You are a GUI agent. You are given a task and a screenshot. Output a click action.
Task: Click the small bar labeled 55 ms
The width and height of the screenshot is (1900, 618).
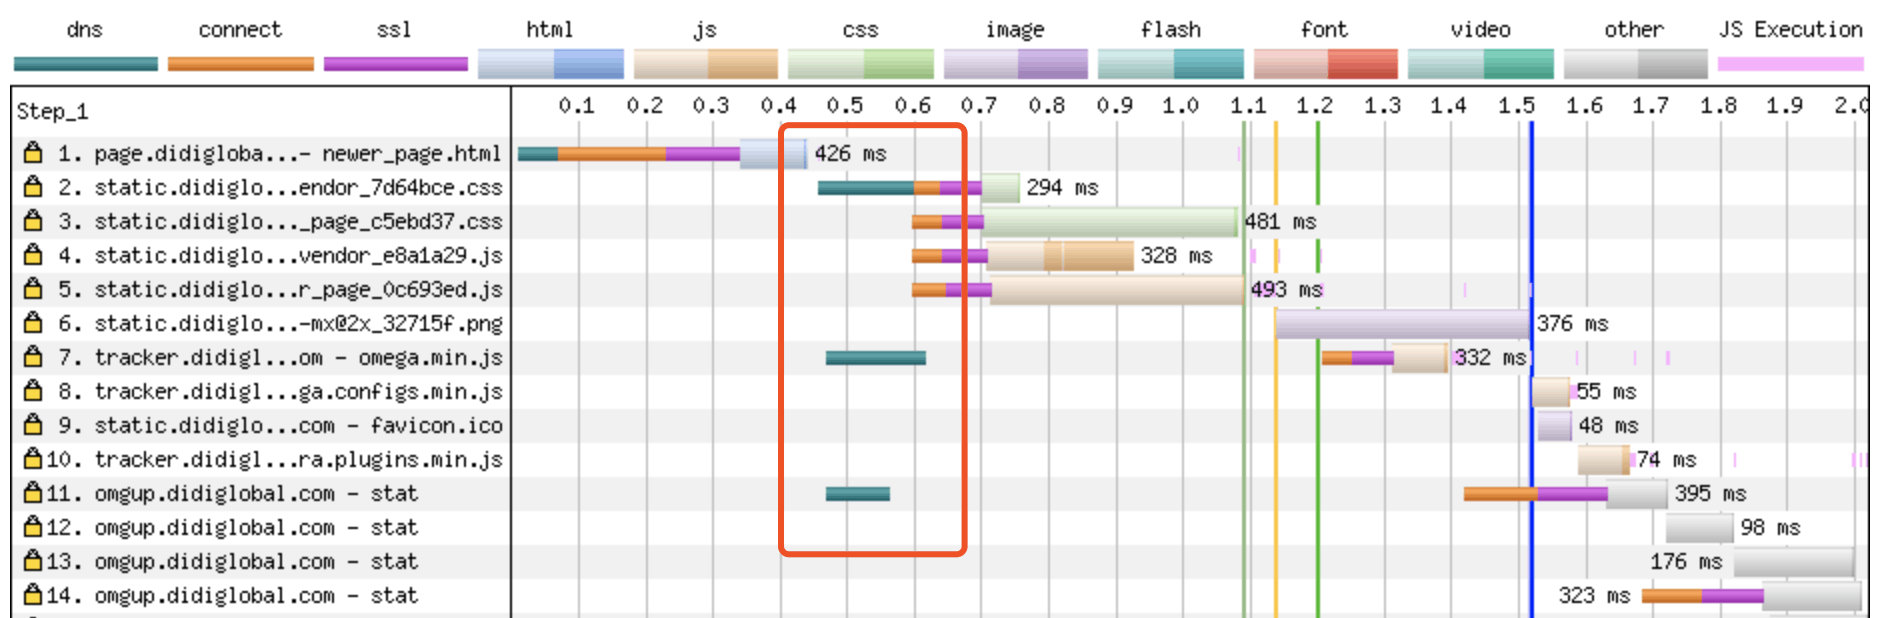(x=1551, y=391)
